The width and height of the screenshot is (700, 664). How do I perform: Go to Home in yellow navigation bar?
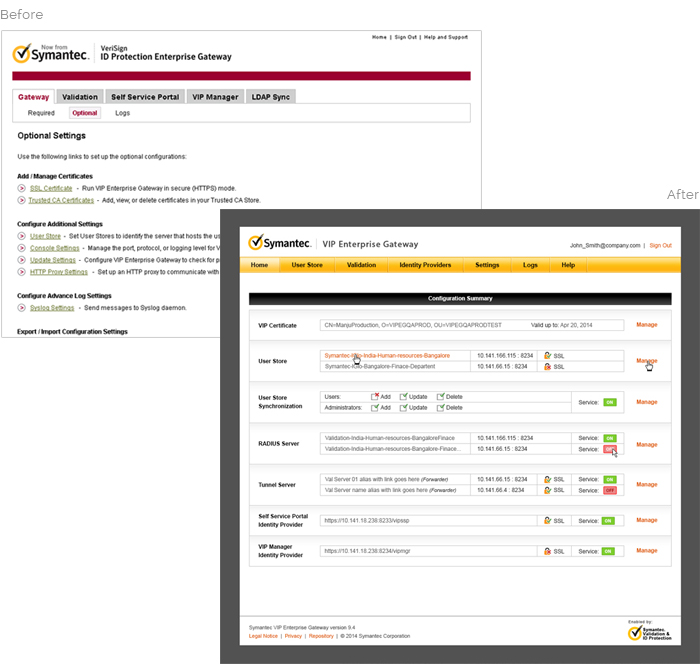[259, 265]
